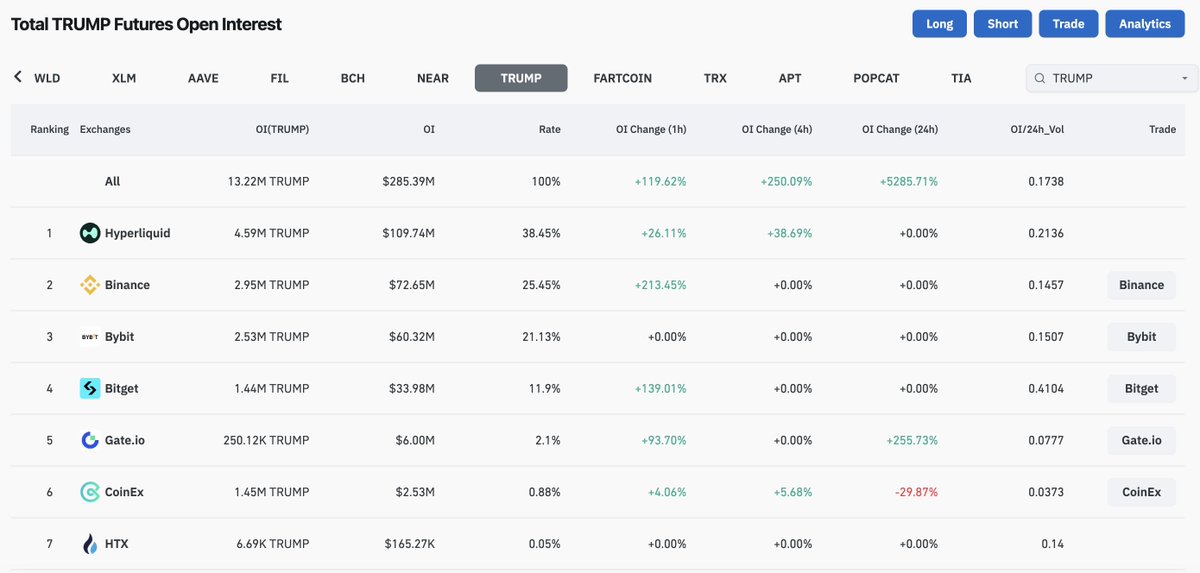Sort by OI/24h_Vol column header
Viewport: 1200px width, 573px height.
click(1037, 129)
